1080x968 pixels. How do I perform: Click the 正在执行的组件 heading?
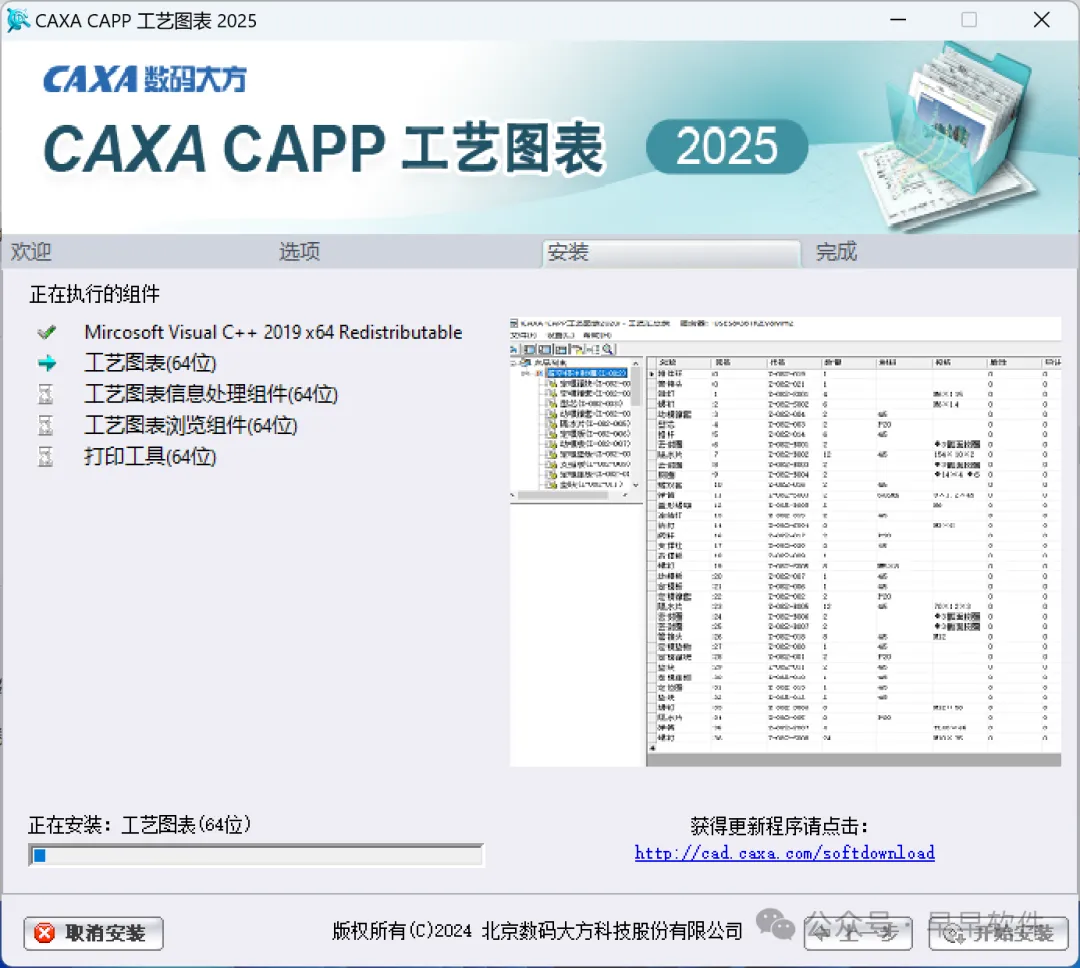click(94, 294)
